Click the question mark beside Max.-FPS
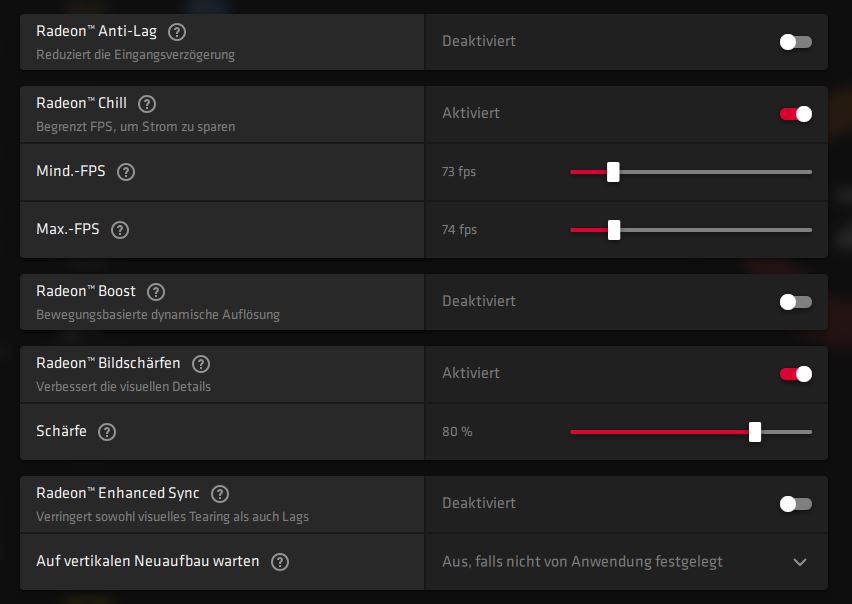Image resolution: width=852 pixels, height=604 pixels. click(120, 230)
